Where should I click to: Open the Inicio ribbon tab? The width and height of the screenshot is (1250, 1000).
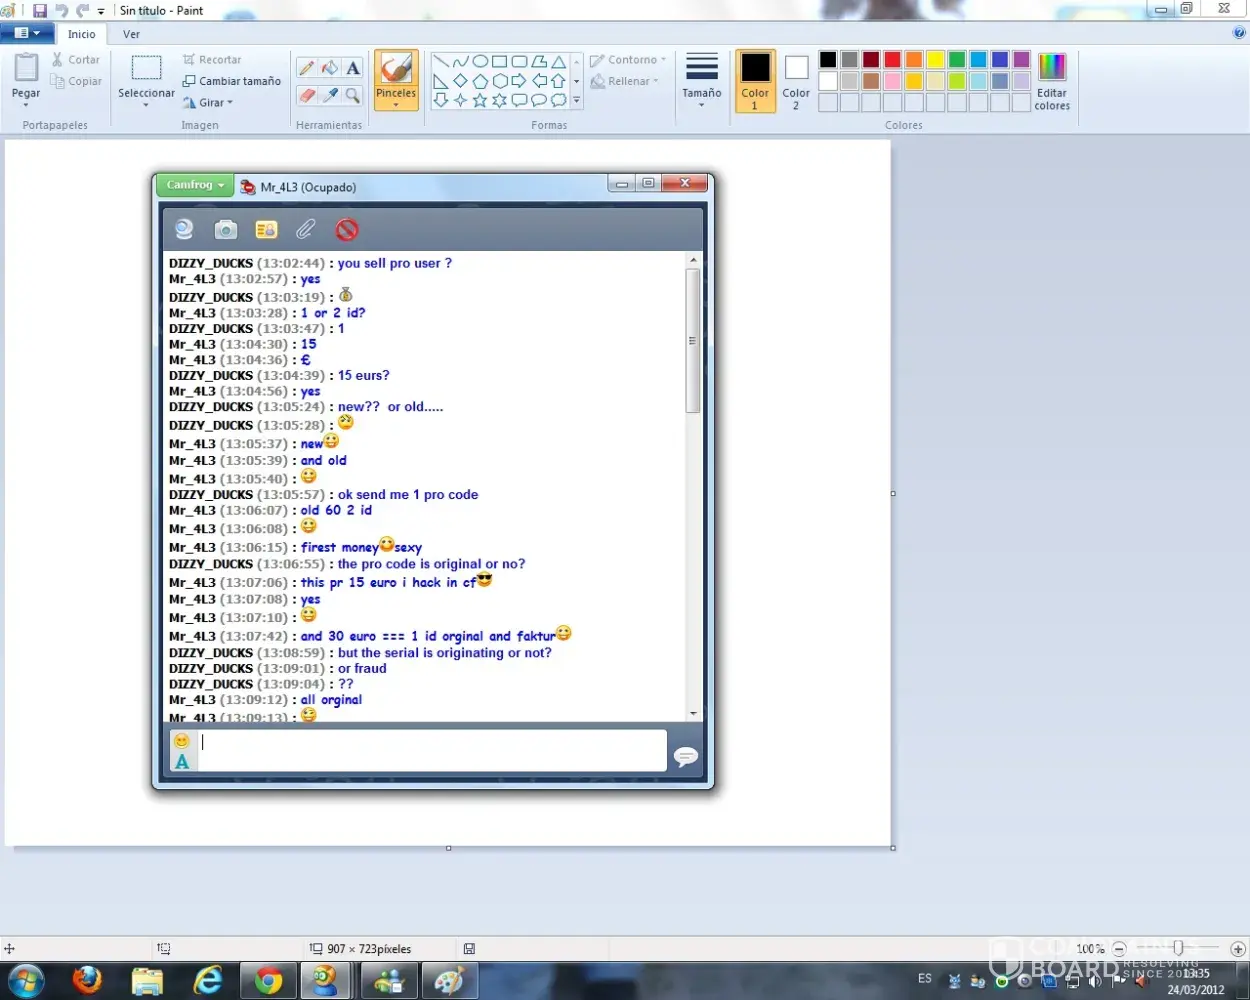point(82,34)
